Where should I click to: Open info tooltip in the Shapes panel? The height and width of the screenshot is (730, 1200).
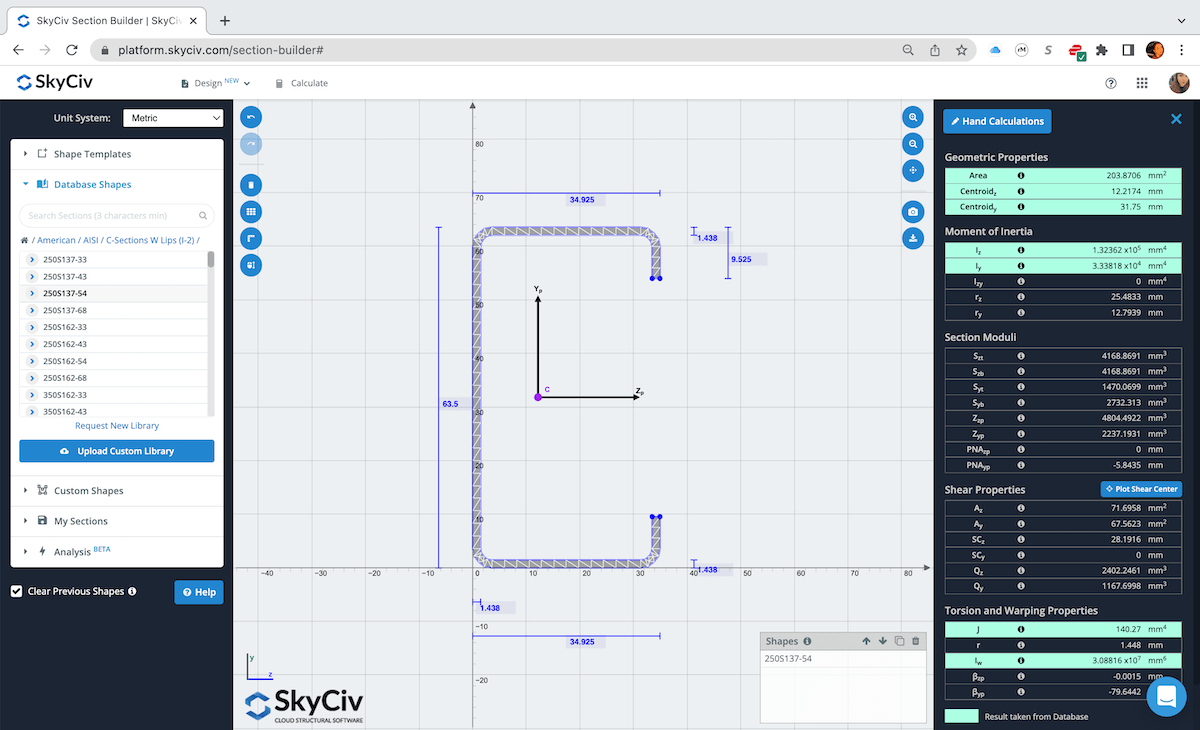click(x=807, y=641)
